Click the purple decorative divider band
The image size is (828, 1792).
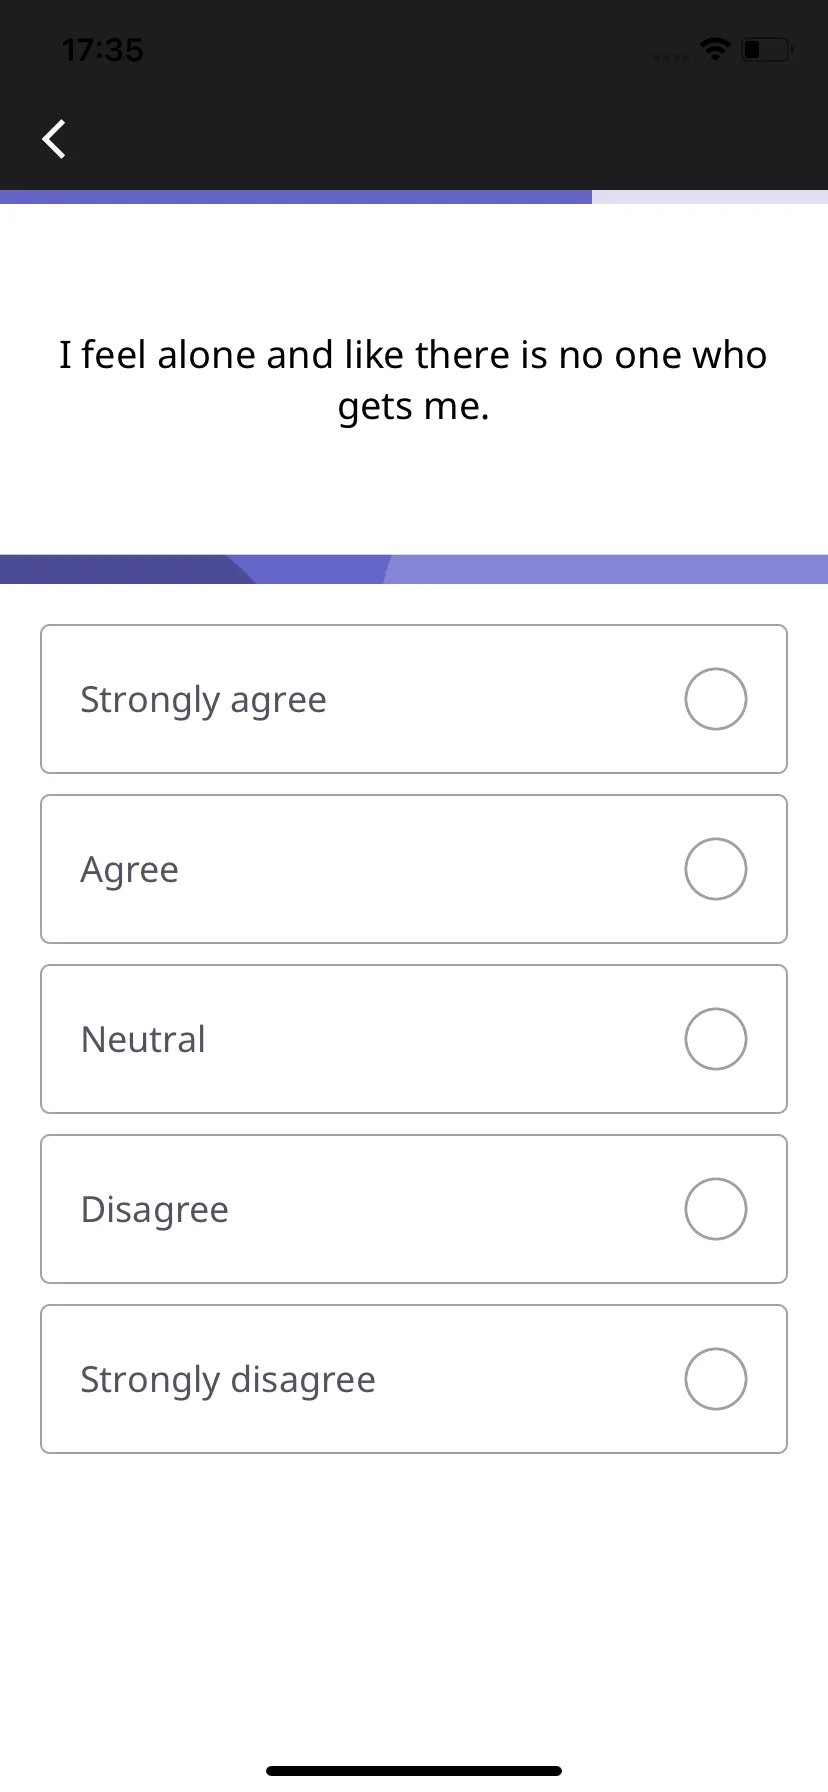point(414,569)
